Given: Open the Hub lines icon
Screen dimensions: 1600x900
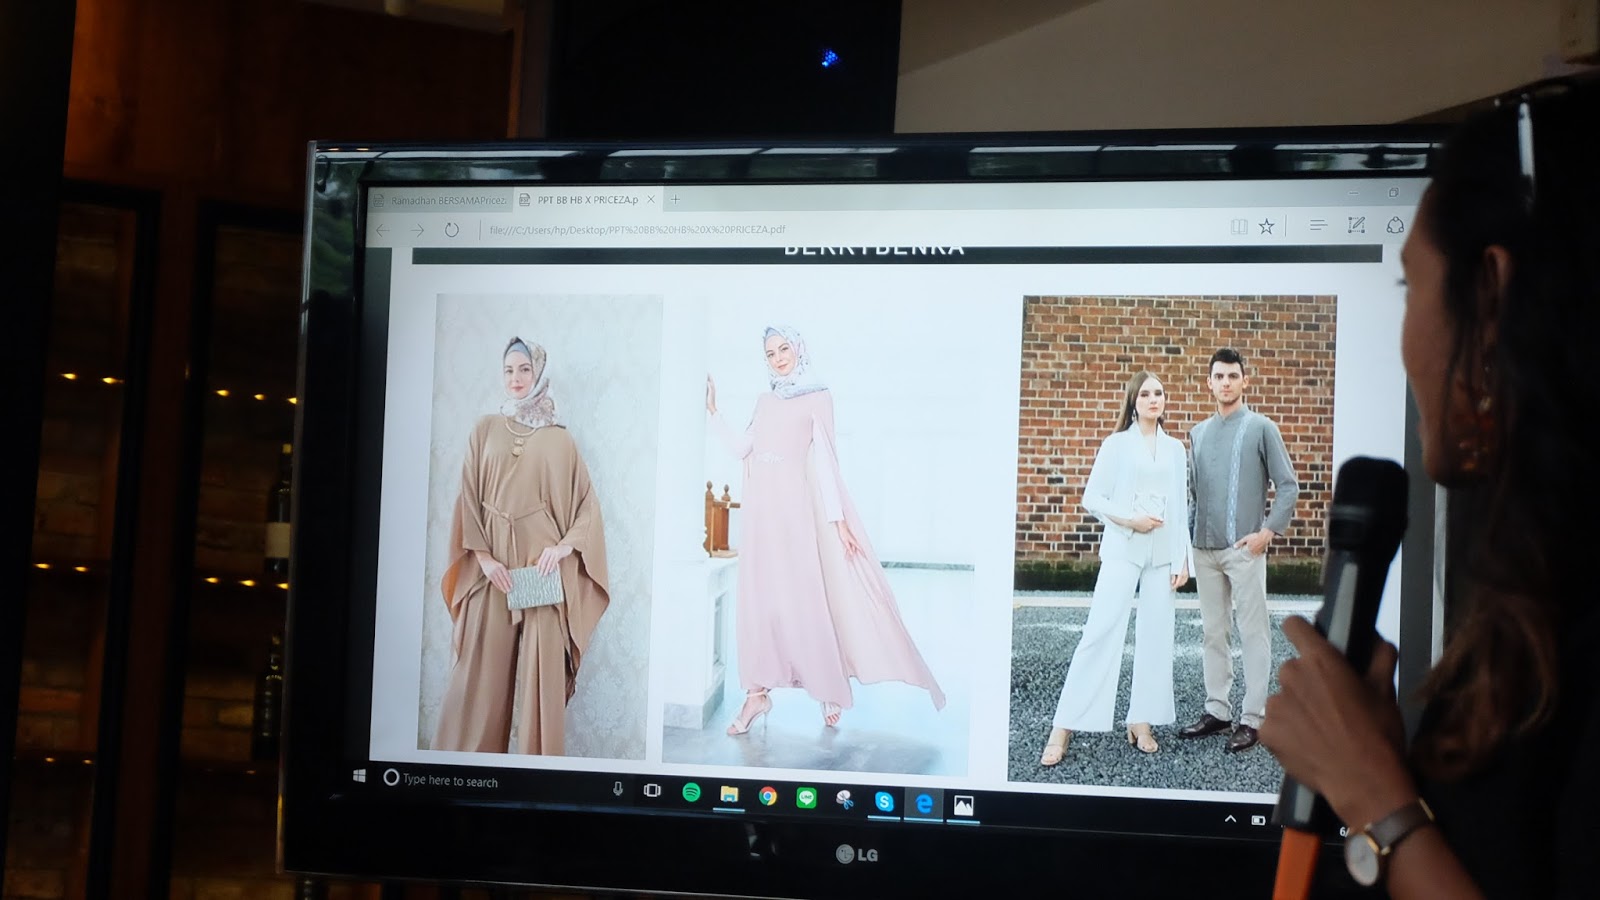Looking at the screenshot, I should pos(1318,226).
